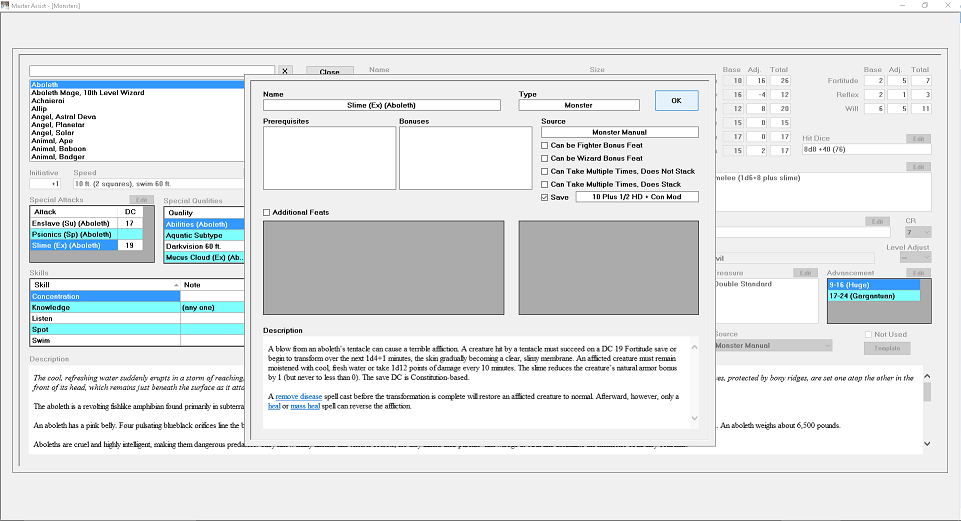The image size is (961, 521).
Task: Click the app icon in title bar
Action: [5, 5]
